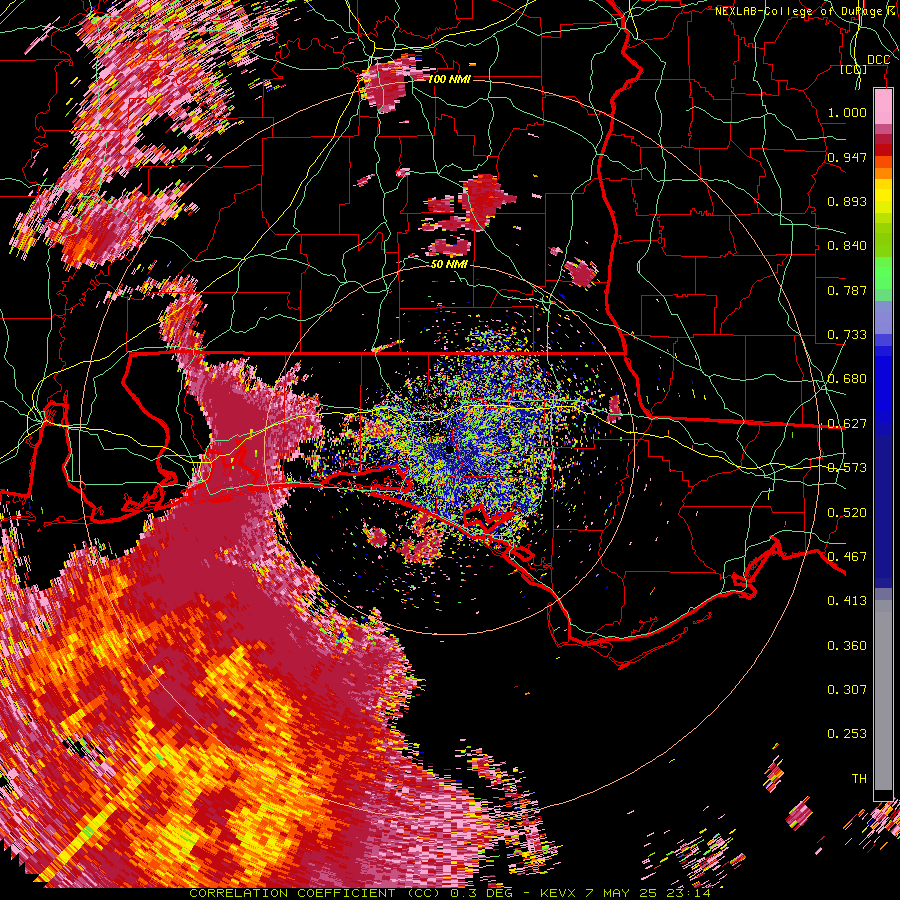Screen dimensions: 900x900
Task: Pick the bright green color bar segment
Action: [883, 273]
